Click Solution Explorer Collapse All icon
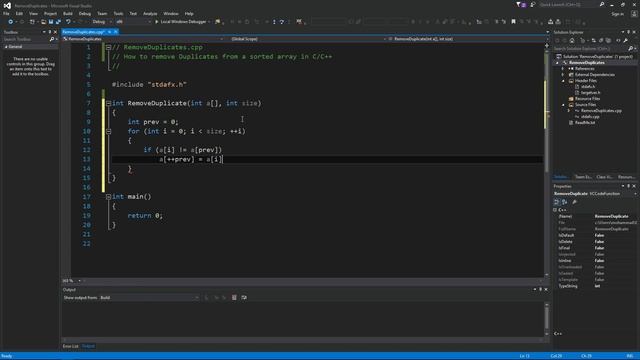Image resolution: width=640 pixels, height=360 pixels. [x=601, y=40]
